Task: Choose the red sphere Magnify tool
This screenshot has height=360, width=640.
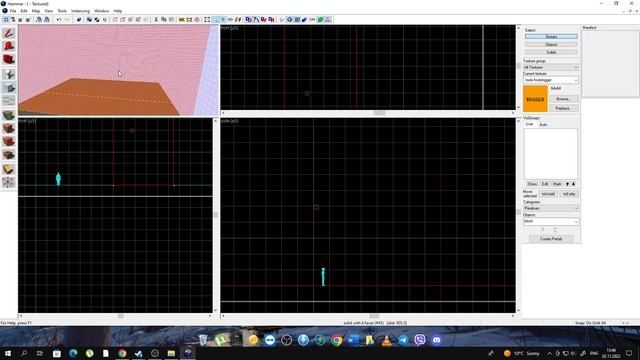Action: pos(9,46)
